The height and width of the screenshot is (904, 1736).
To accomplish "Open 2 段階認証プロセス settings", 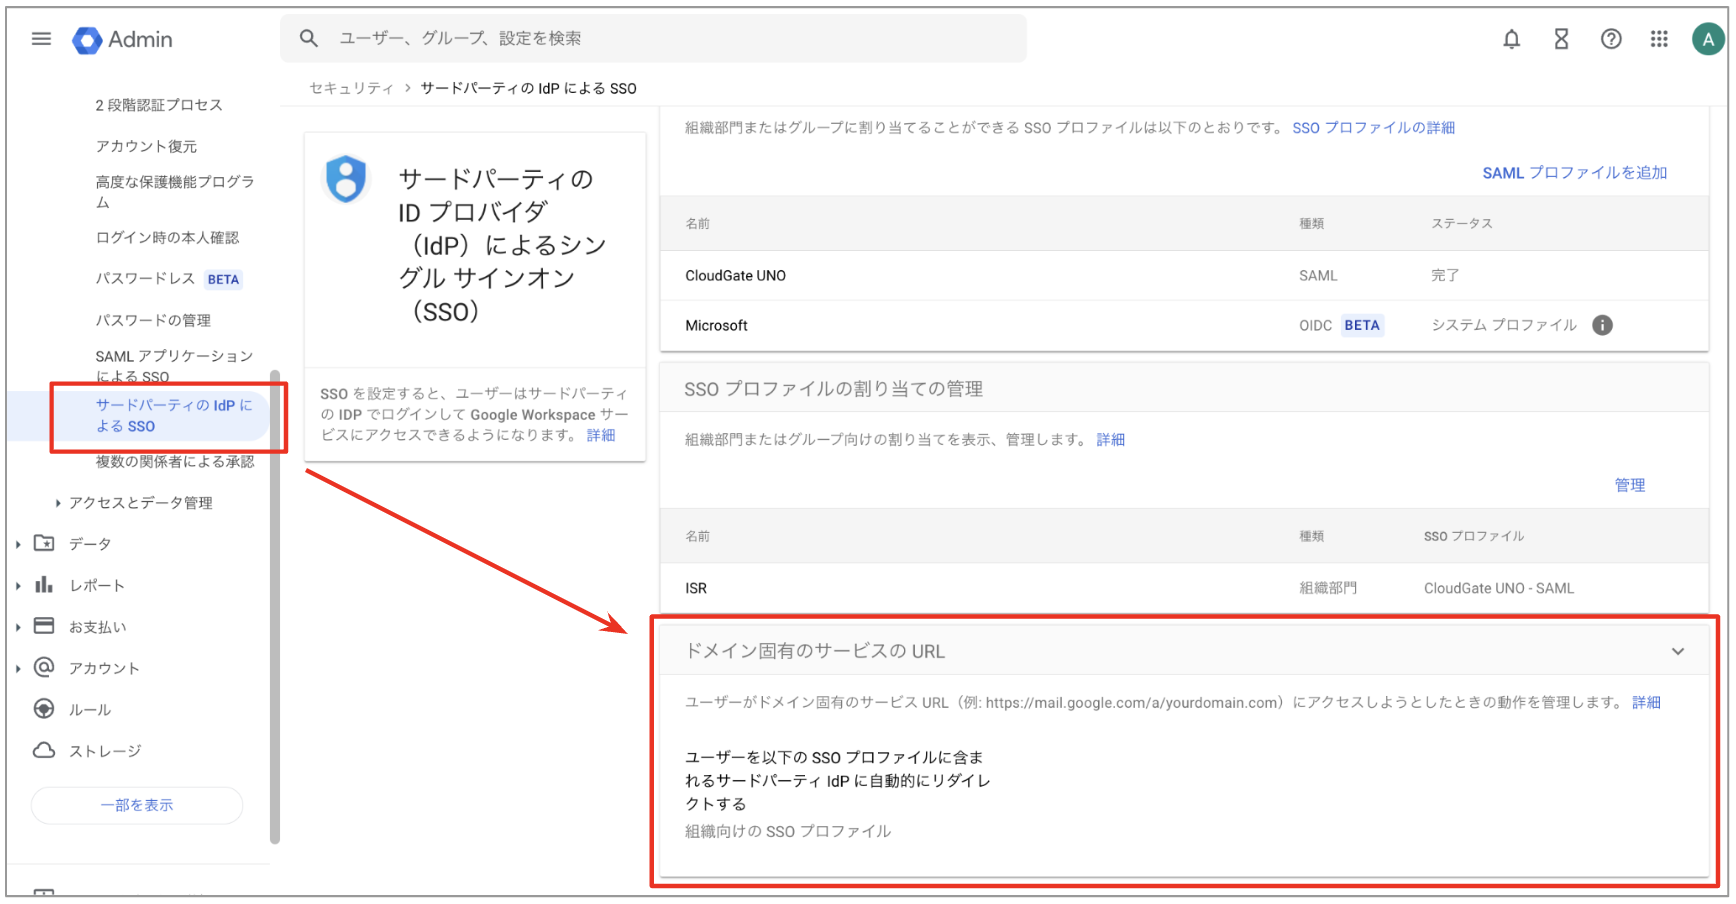I will pos(159,105).
